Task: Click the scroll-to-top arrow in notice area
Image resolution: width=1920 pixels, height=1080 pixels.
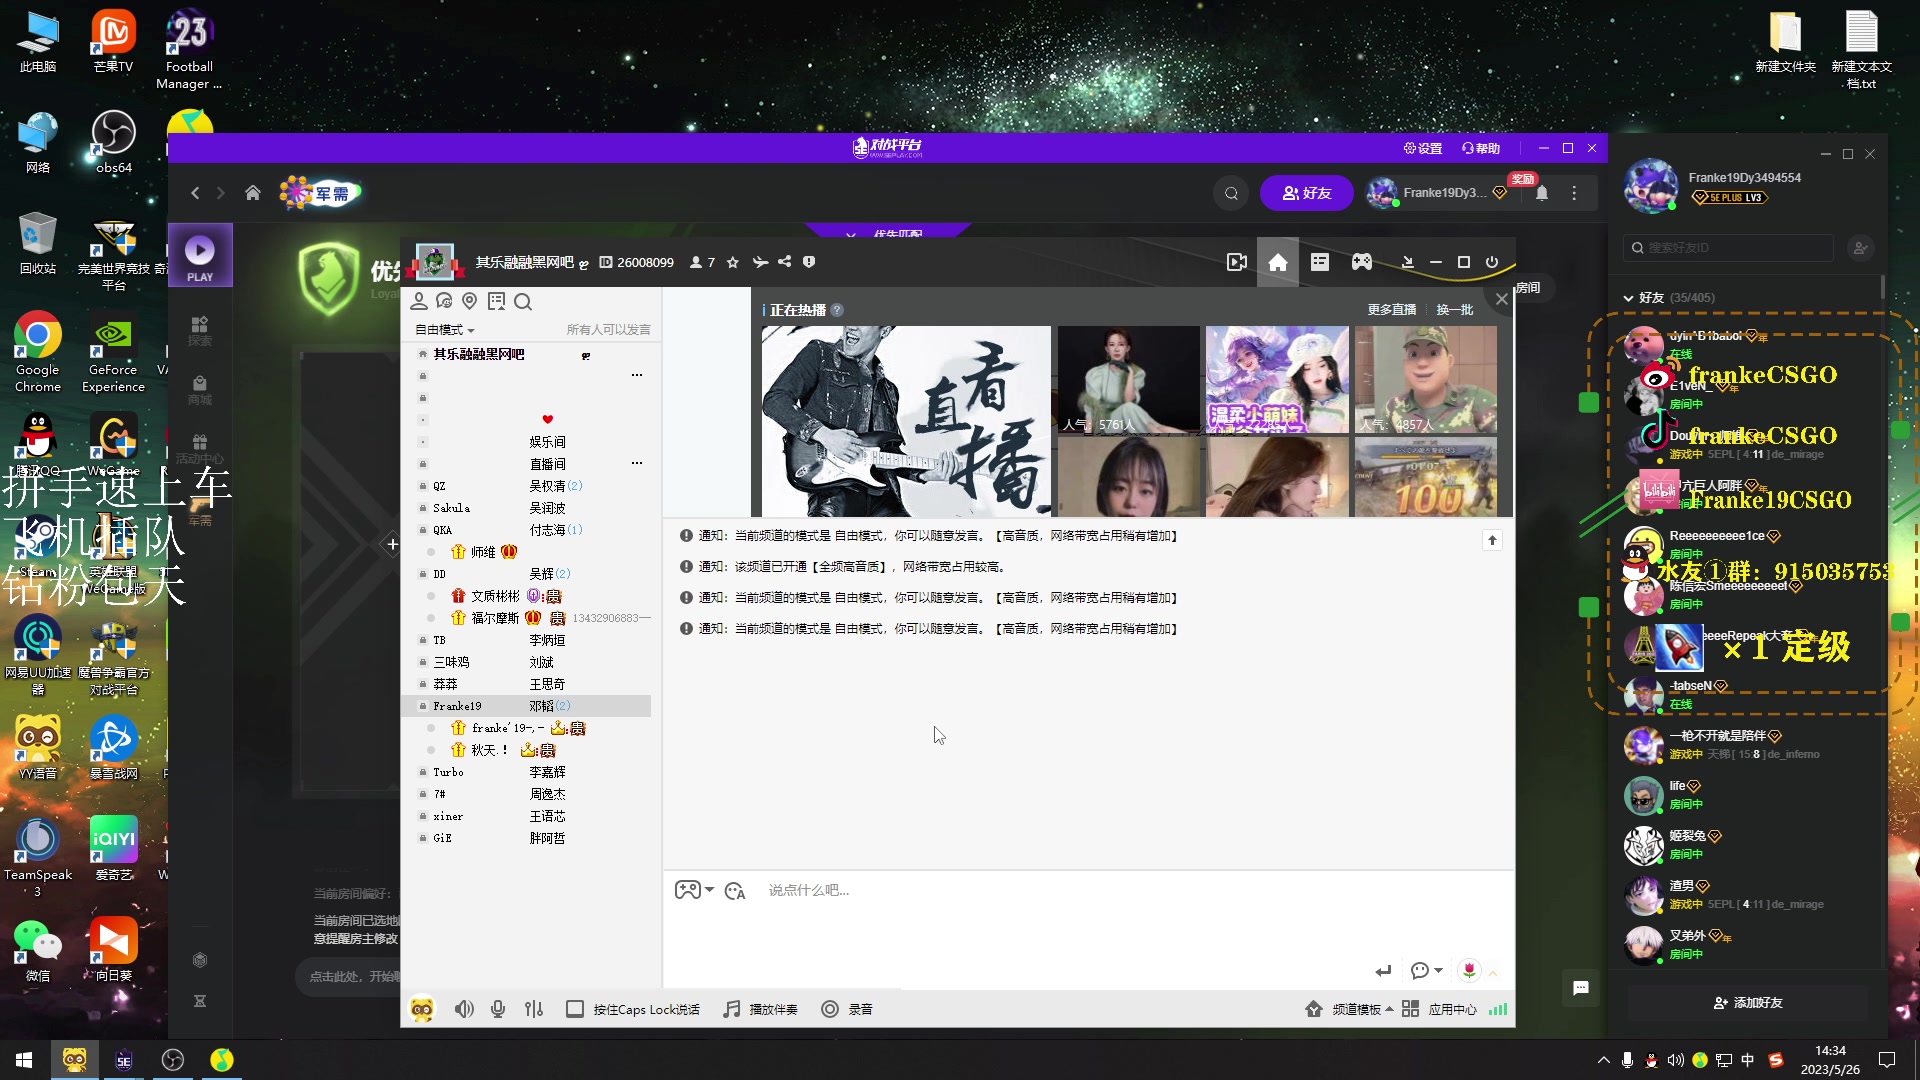Action: point(1492,540)
